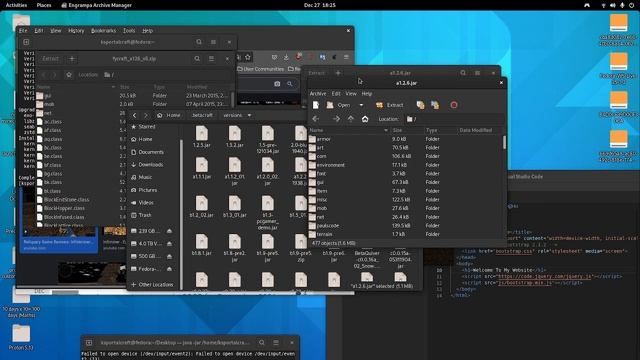Open the View menu in Engrampa window
The height and width of the screenshot is (360, 640).
pyautogui.click(x=351, y=93)
